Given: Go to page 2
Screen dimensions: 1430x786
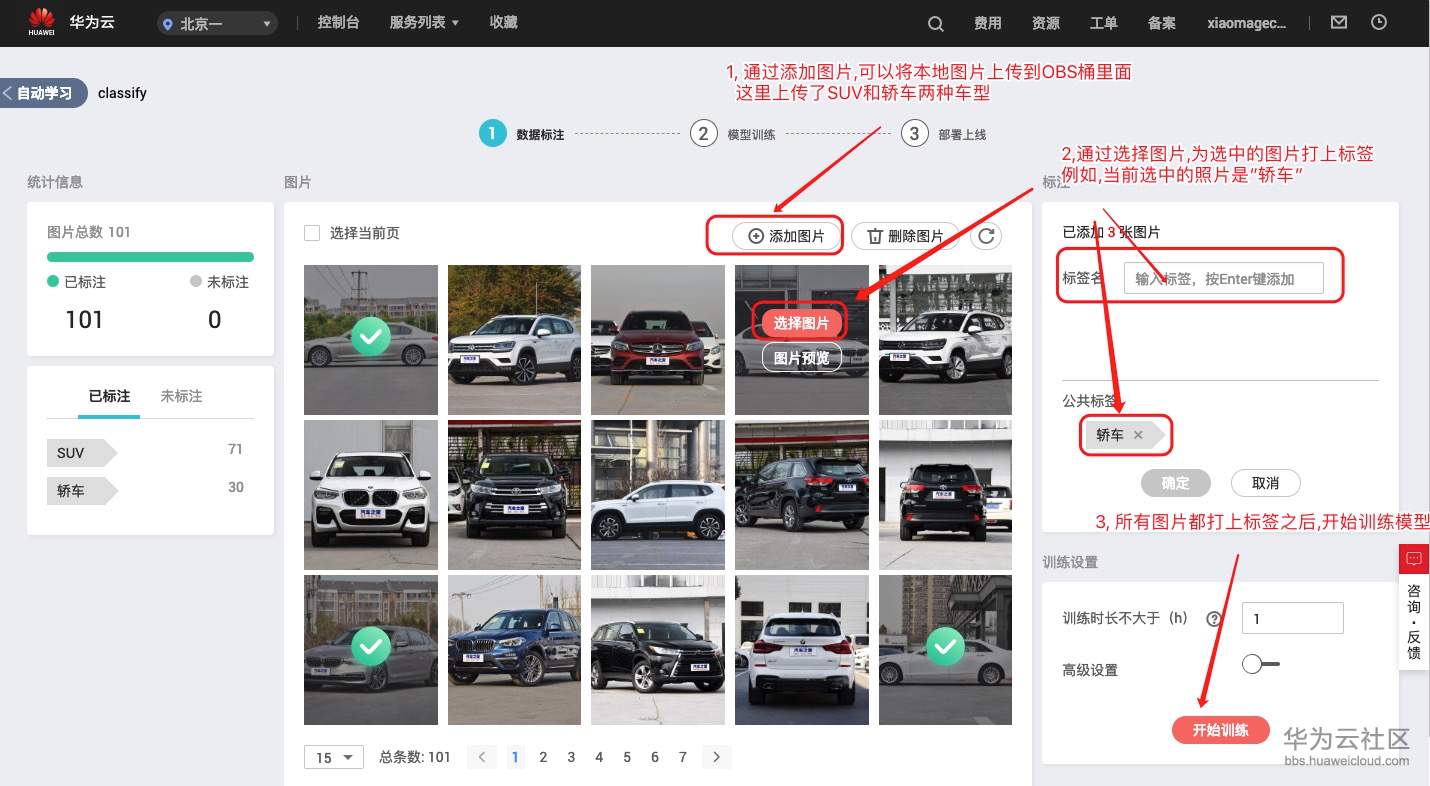Looking at the screenshot, I should (543, 757).
